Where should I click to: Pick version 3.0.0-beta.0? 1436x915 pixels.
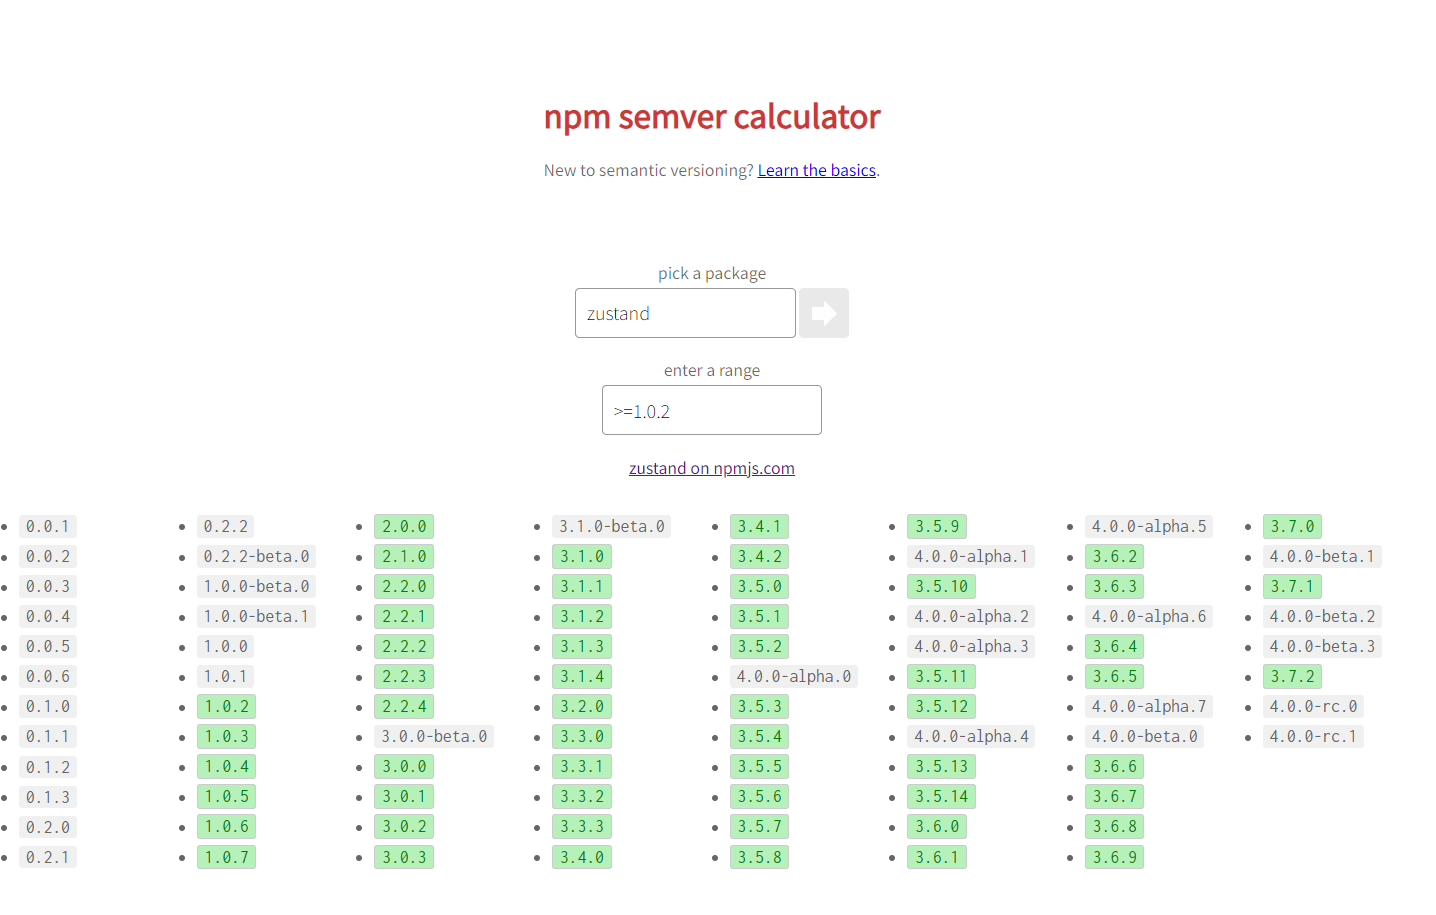(x=435, y=736)
